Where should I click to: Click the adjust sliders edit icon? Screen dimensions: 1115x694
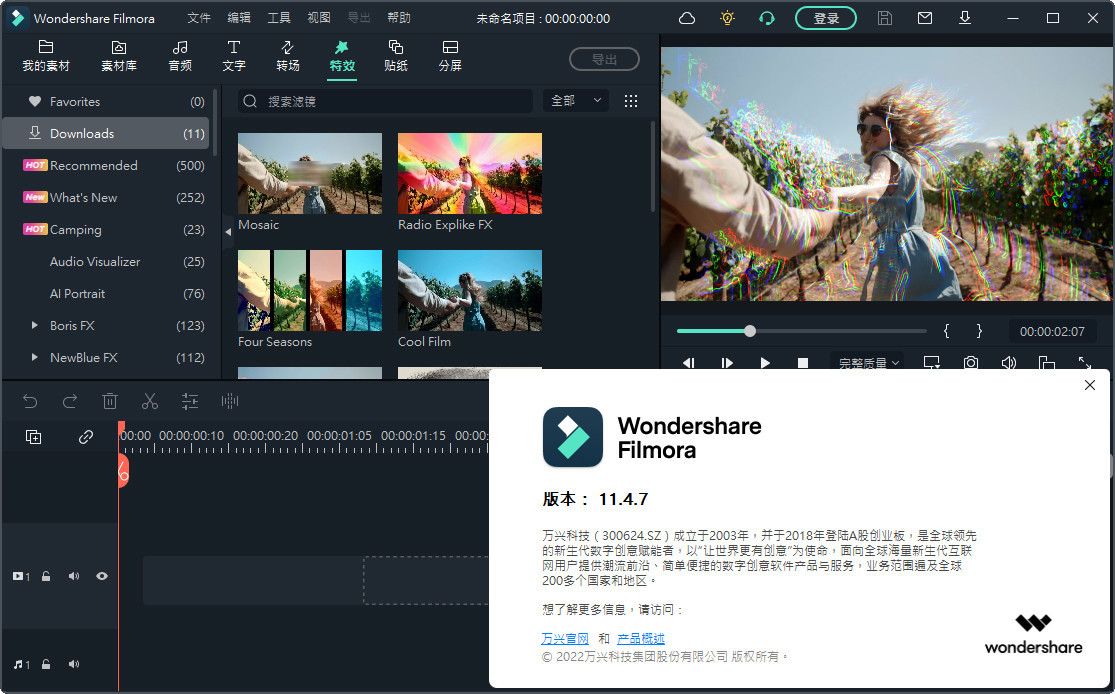coord(190,402)
